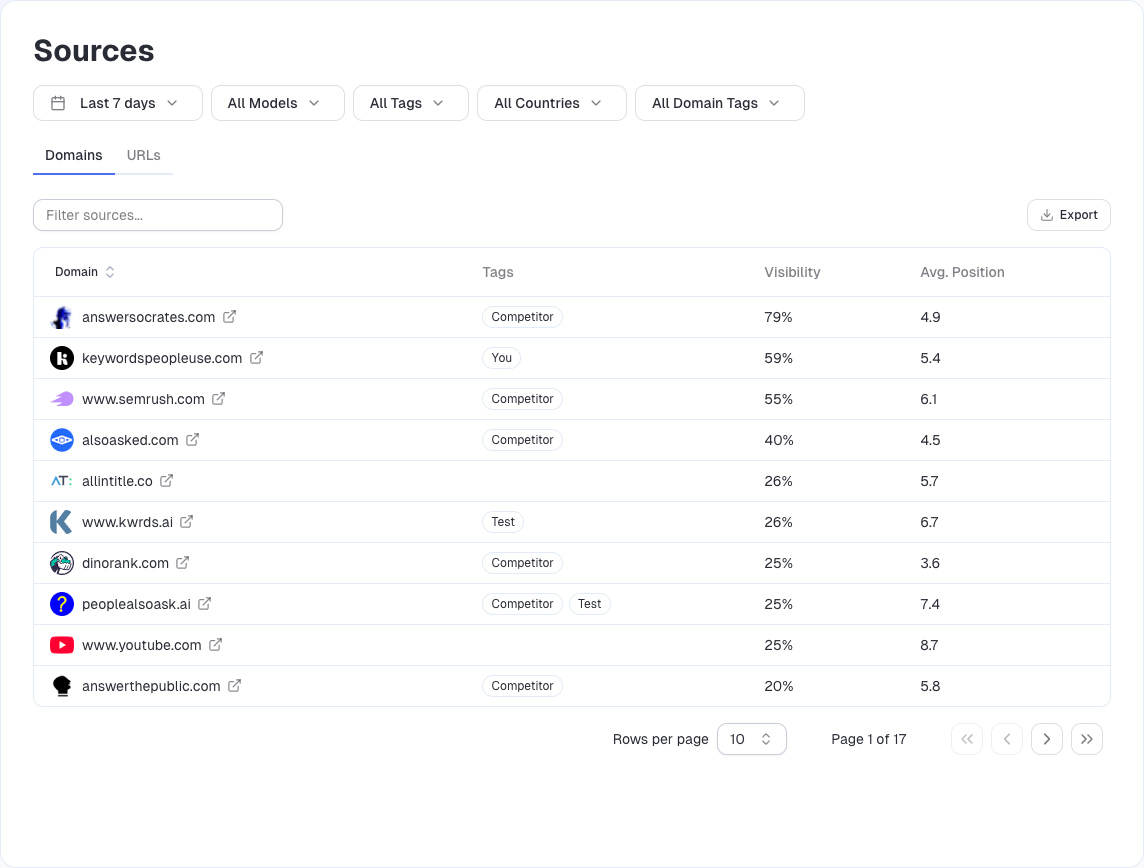
Task: Select the answersocrates.com domain name
Action: coord(148,317)
